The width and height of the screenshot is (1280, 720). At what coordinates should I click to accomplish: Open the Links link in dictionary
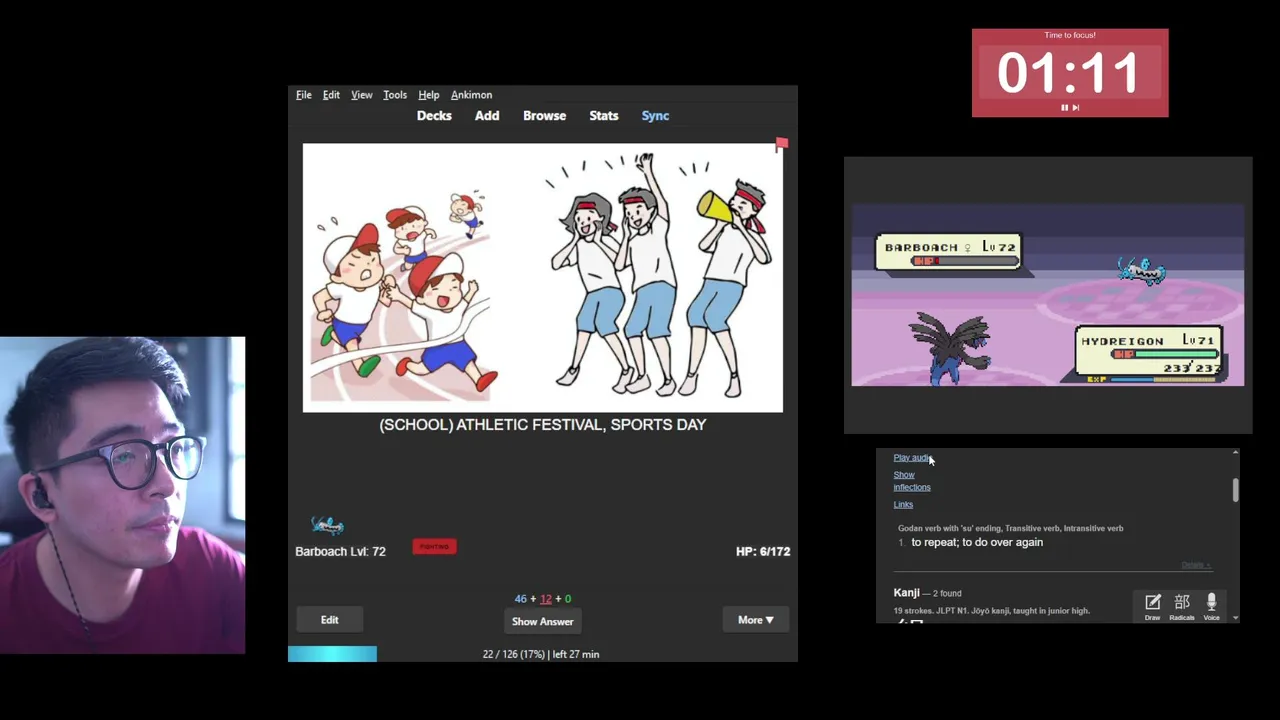pyautogui.click(x=903, y=505)
